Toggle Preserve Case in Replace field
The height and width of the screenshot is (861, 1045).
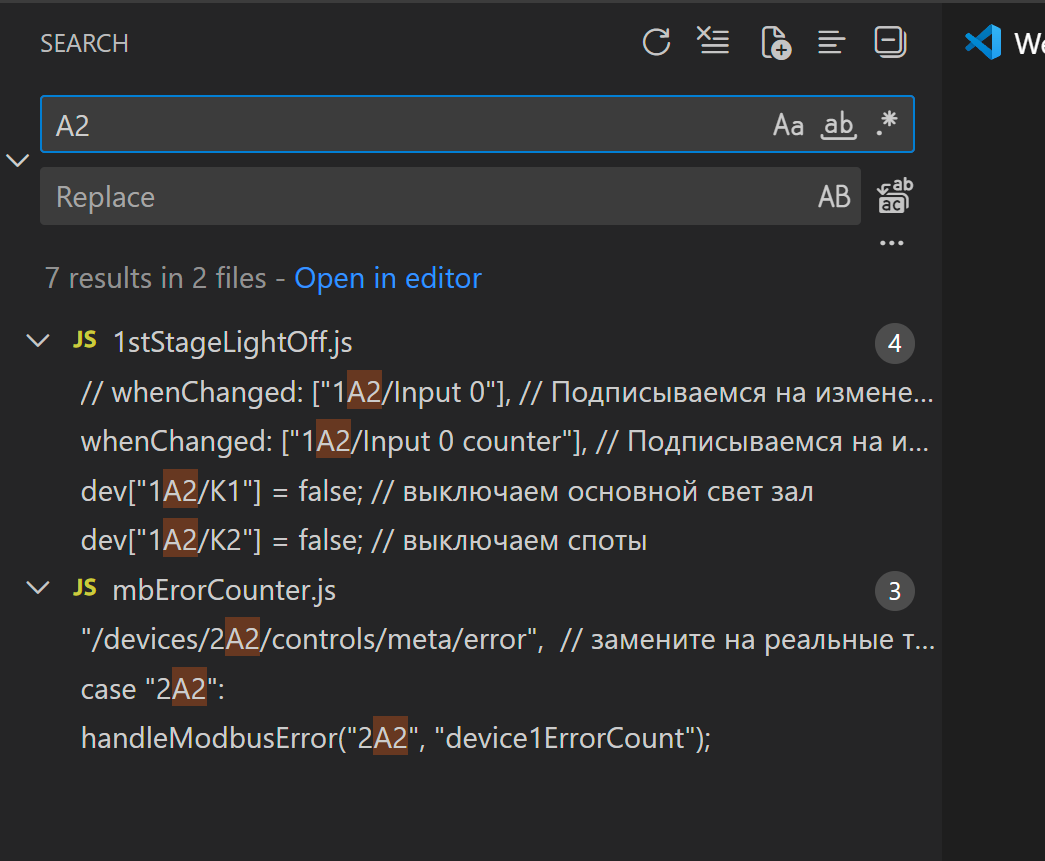point(834,197)
